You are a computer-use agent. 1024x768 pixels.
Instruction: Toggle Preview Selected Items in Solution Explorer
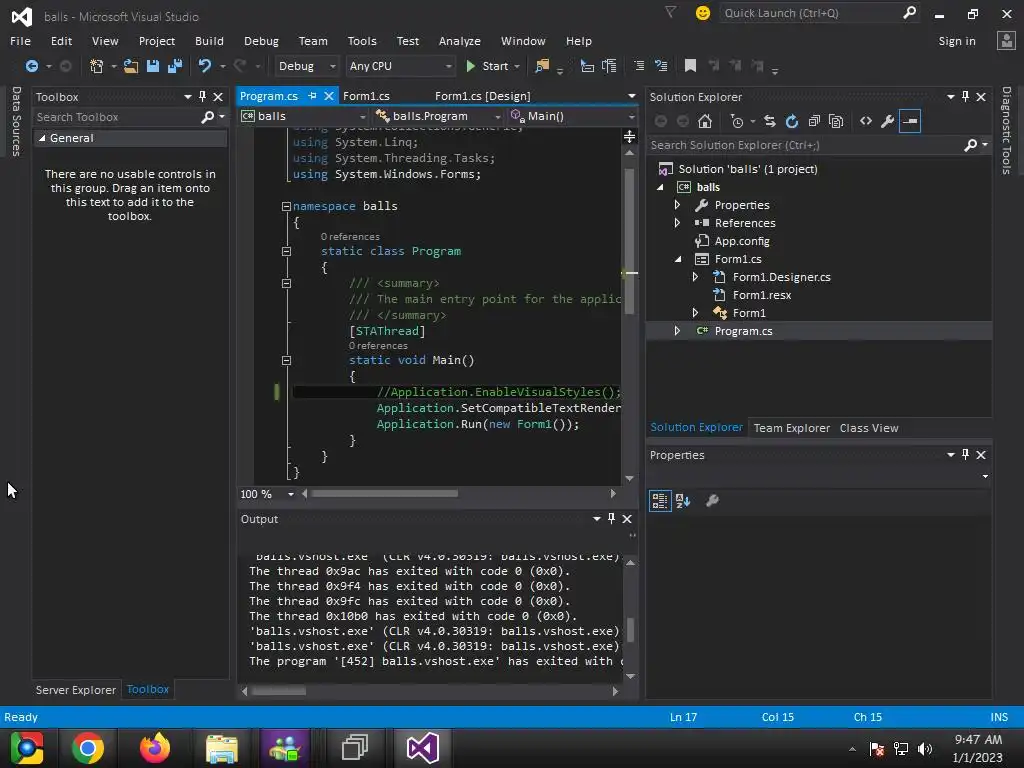pyautogui.click(x=910, y=121)
